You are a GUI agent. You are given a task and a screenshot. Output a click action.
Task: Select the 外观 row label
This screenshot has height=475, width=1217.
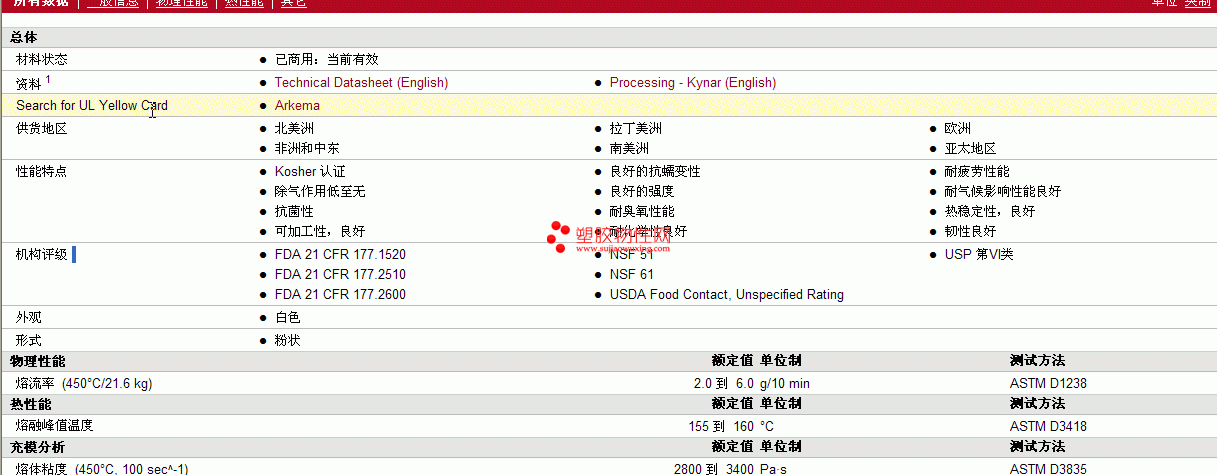[x=29, y=317]
